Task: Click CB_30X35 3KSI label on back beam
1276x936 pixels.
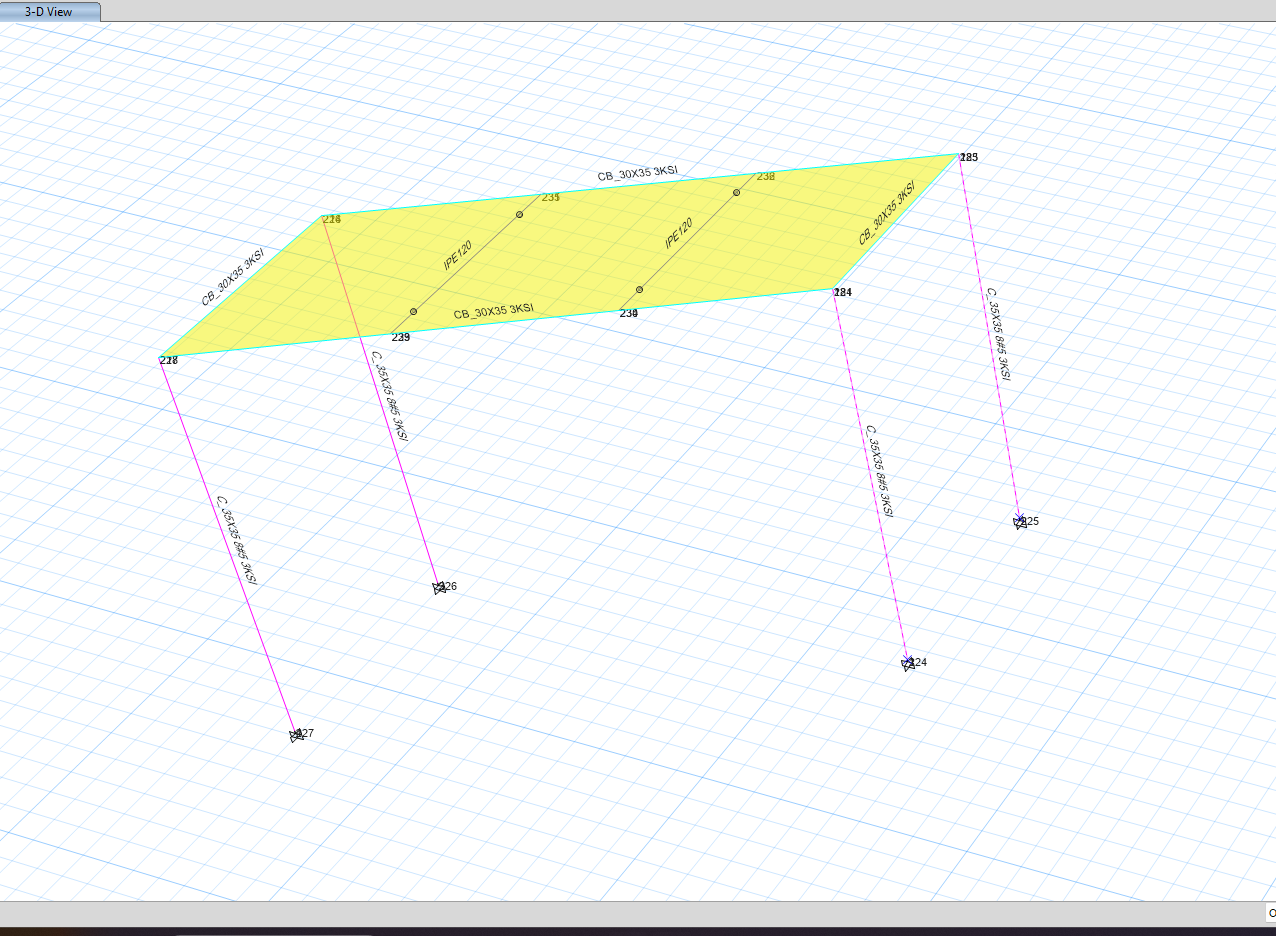Action: click(637, 173)
